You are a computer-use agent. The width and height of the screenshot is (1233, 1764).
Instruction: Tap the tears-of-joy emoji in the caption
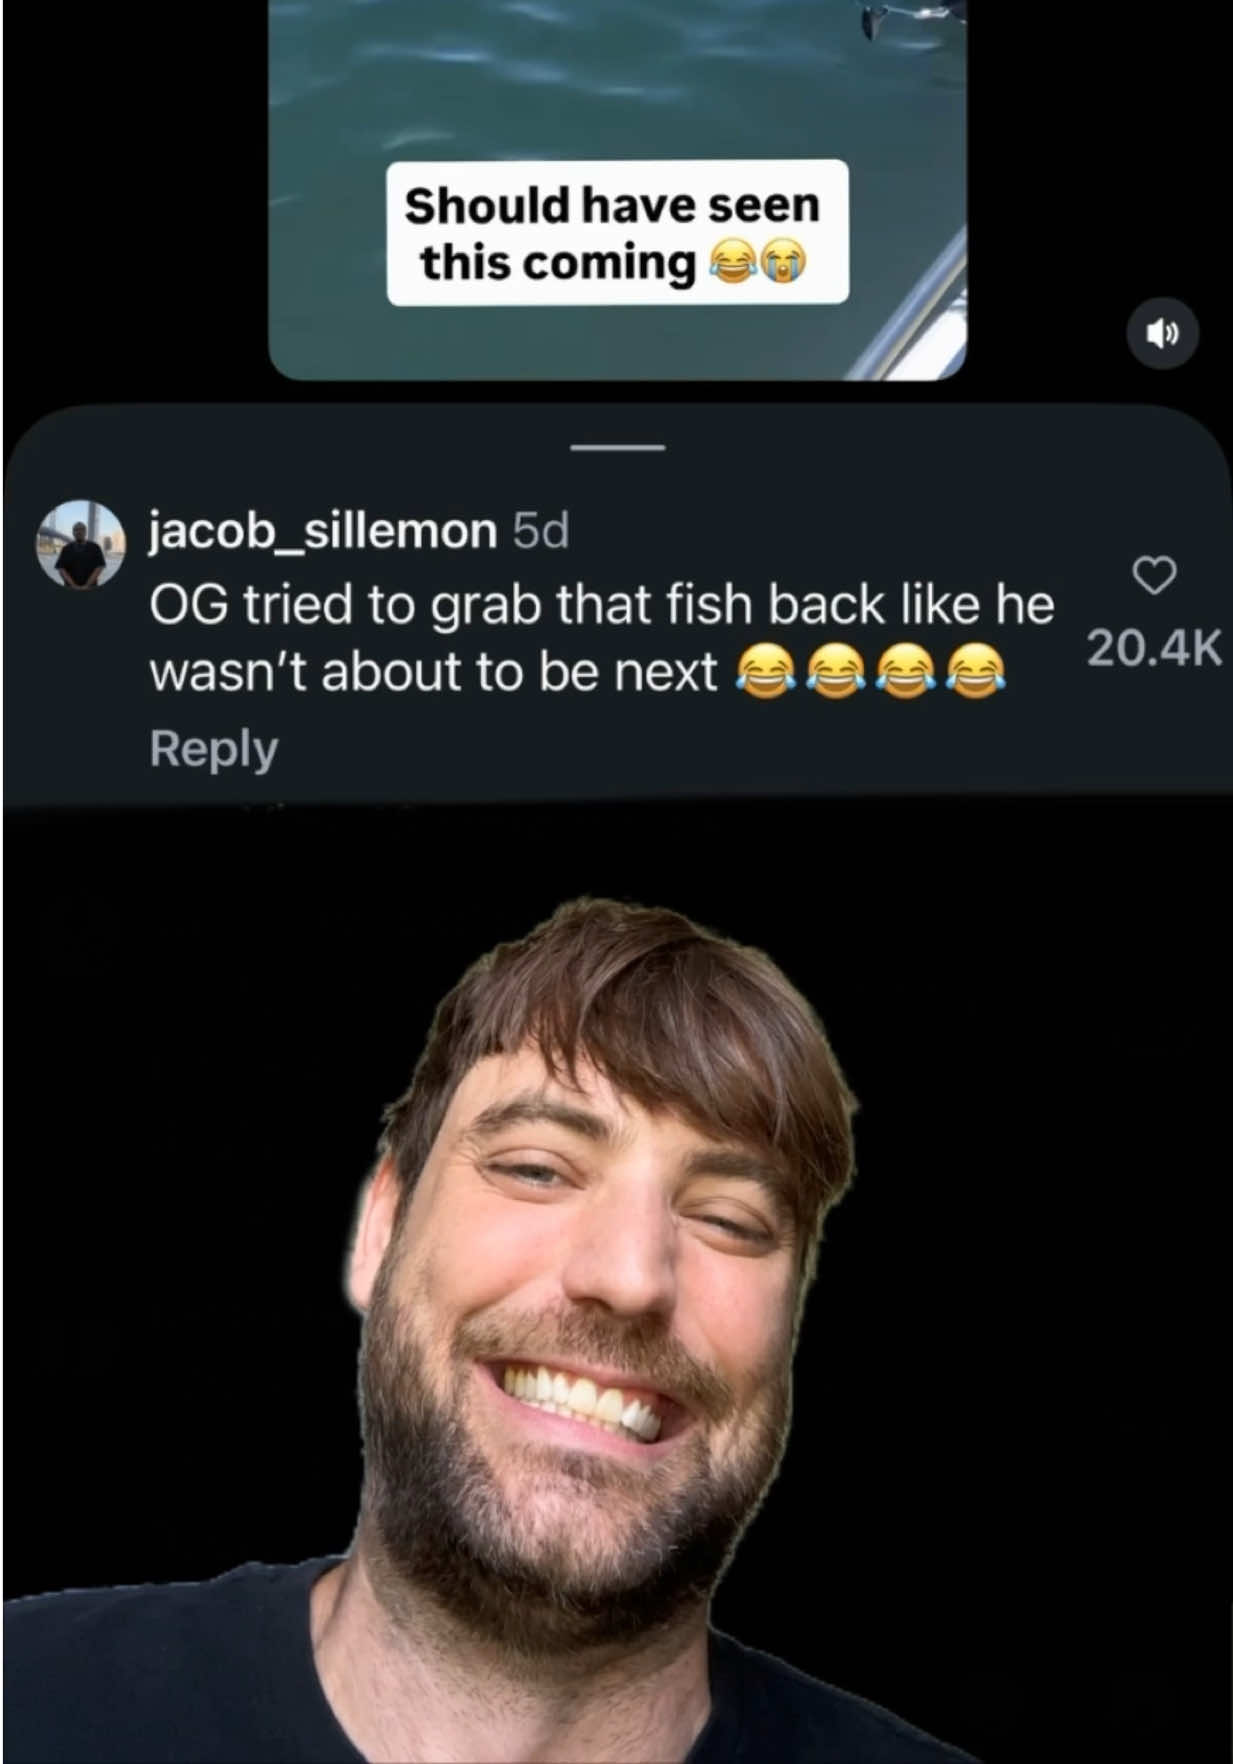tap(732, 263)
